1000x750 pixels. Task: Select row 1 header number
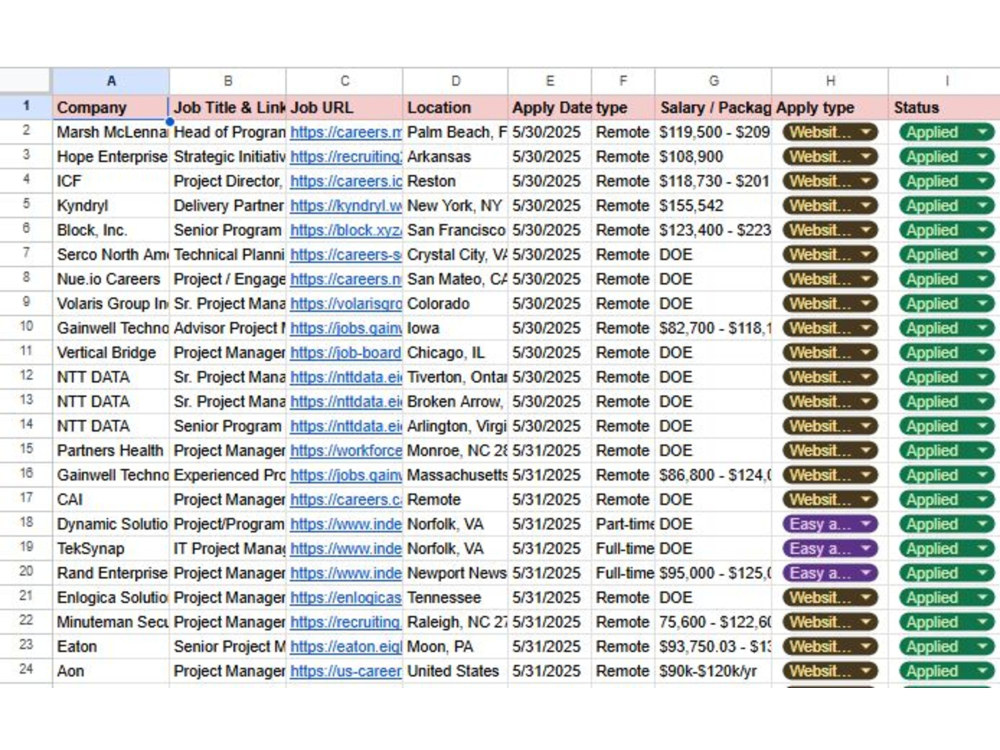tap(26, 107)
